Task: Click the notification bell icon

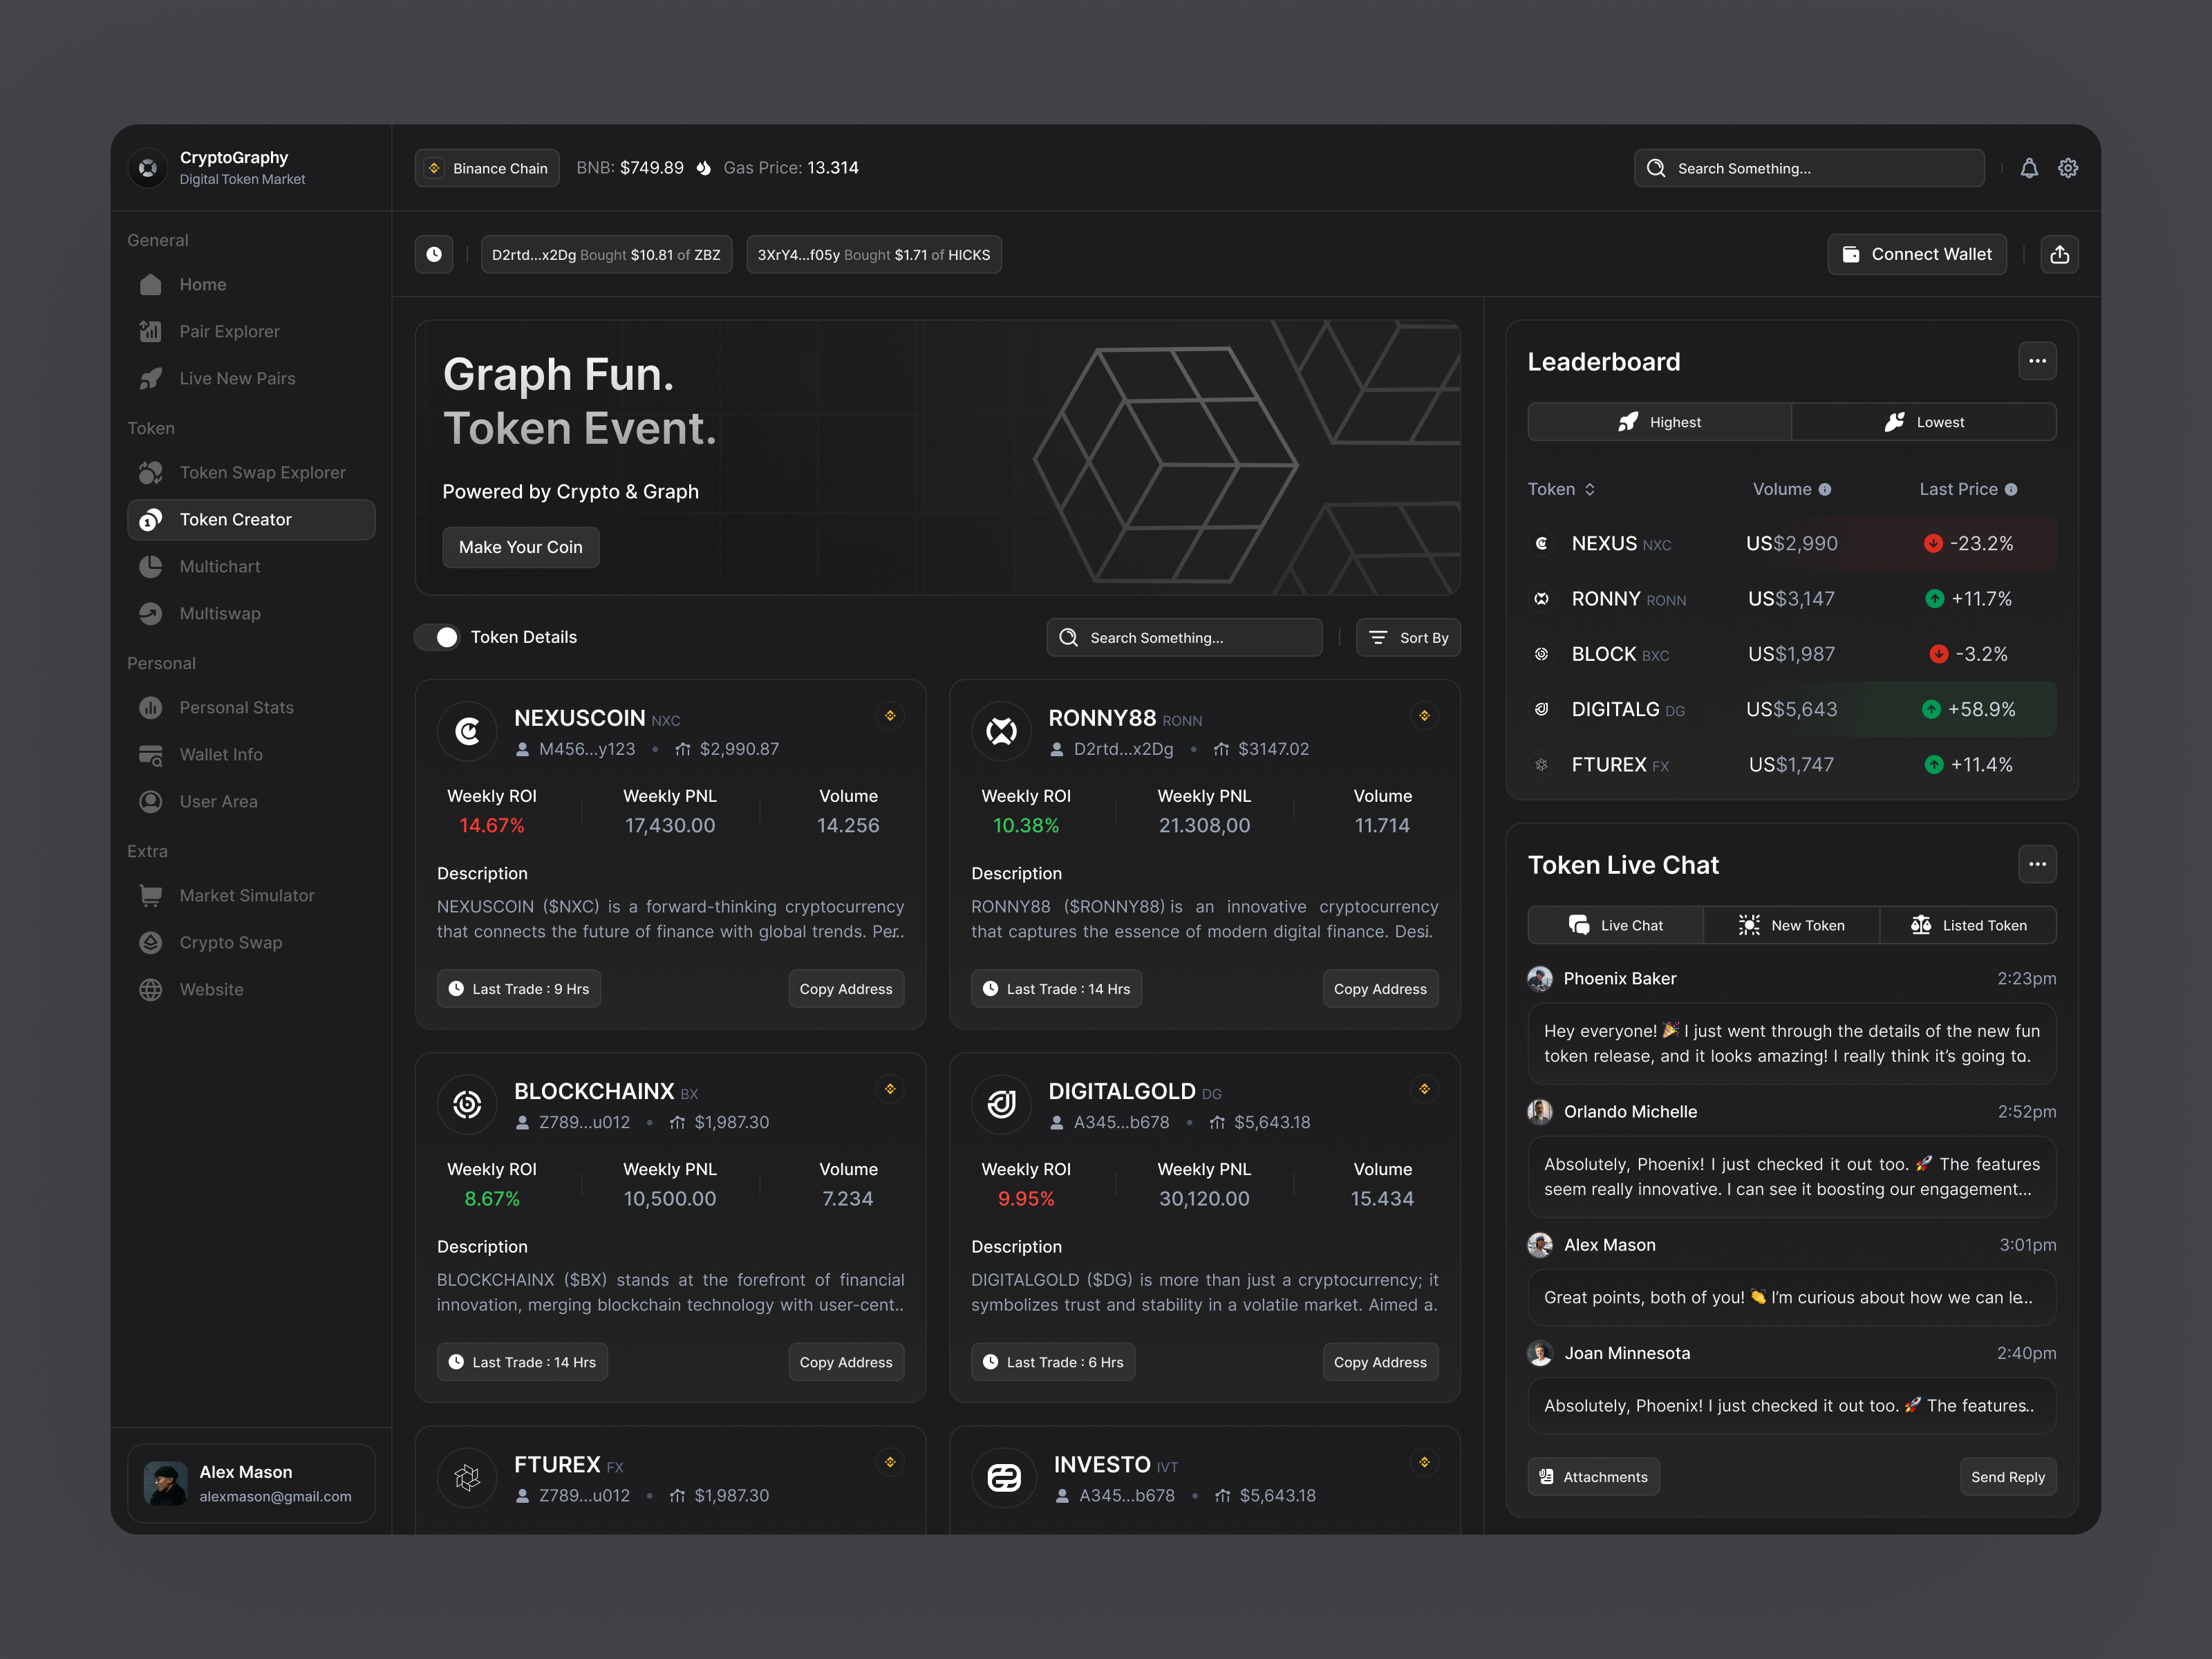Action: point(2030,168)
